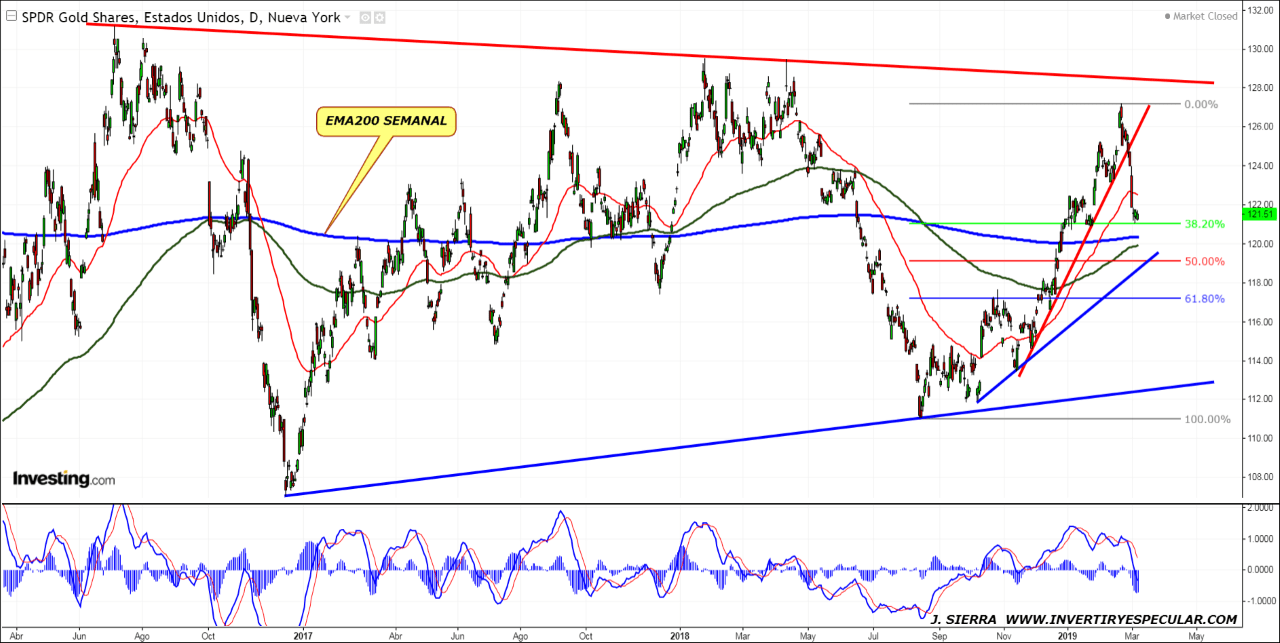Open the dropdown arrow after Nueva York

point(347,18)
